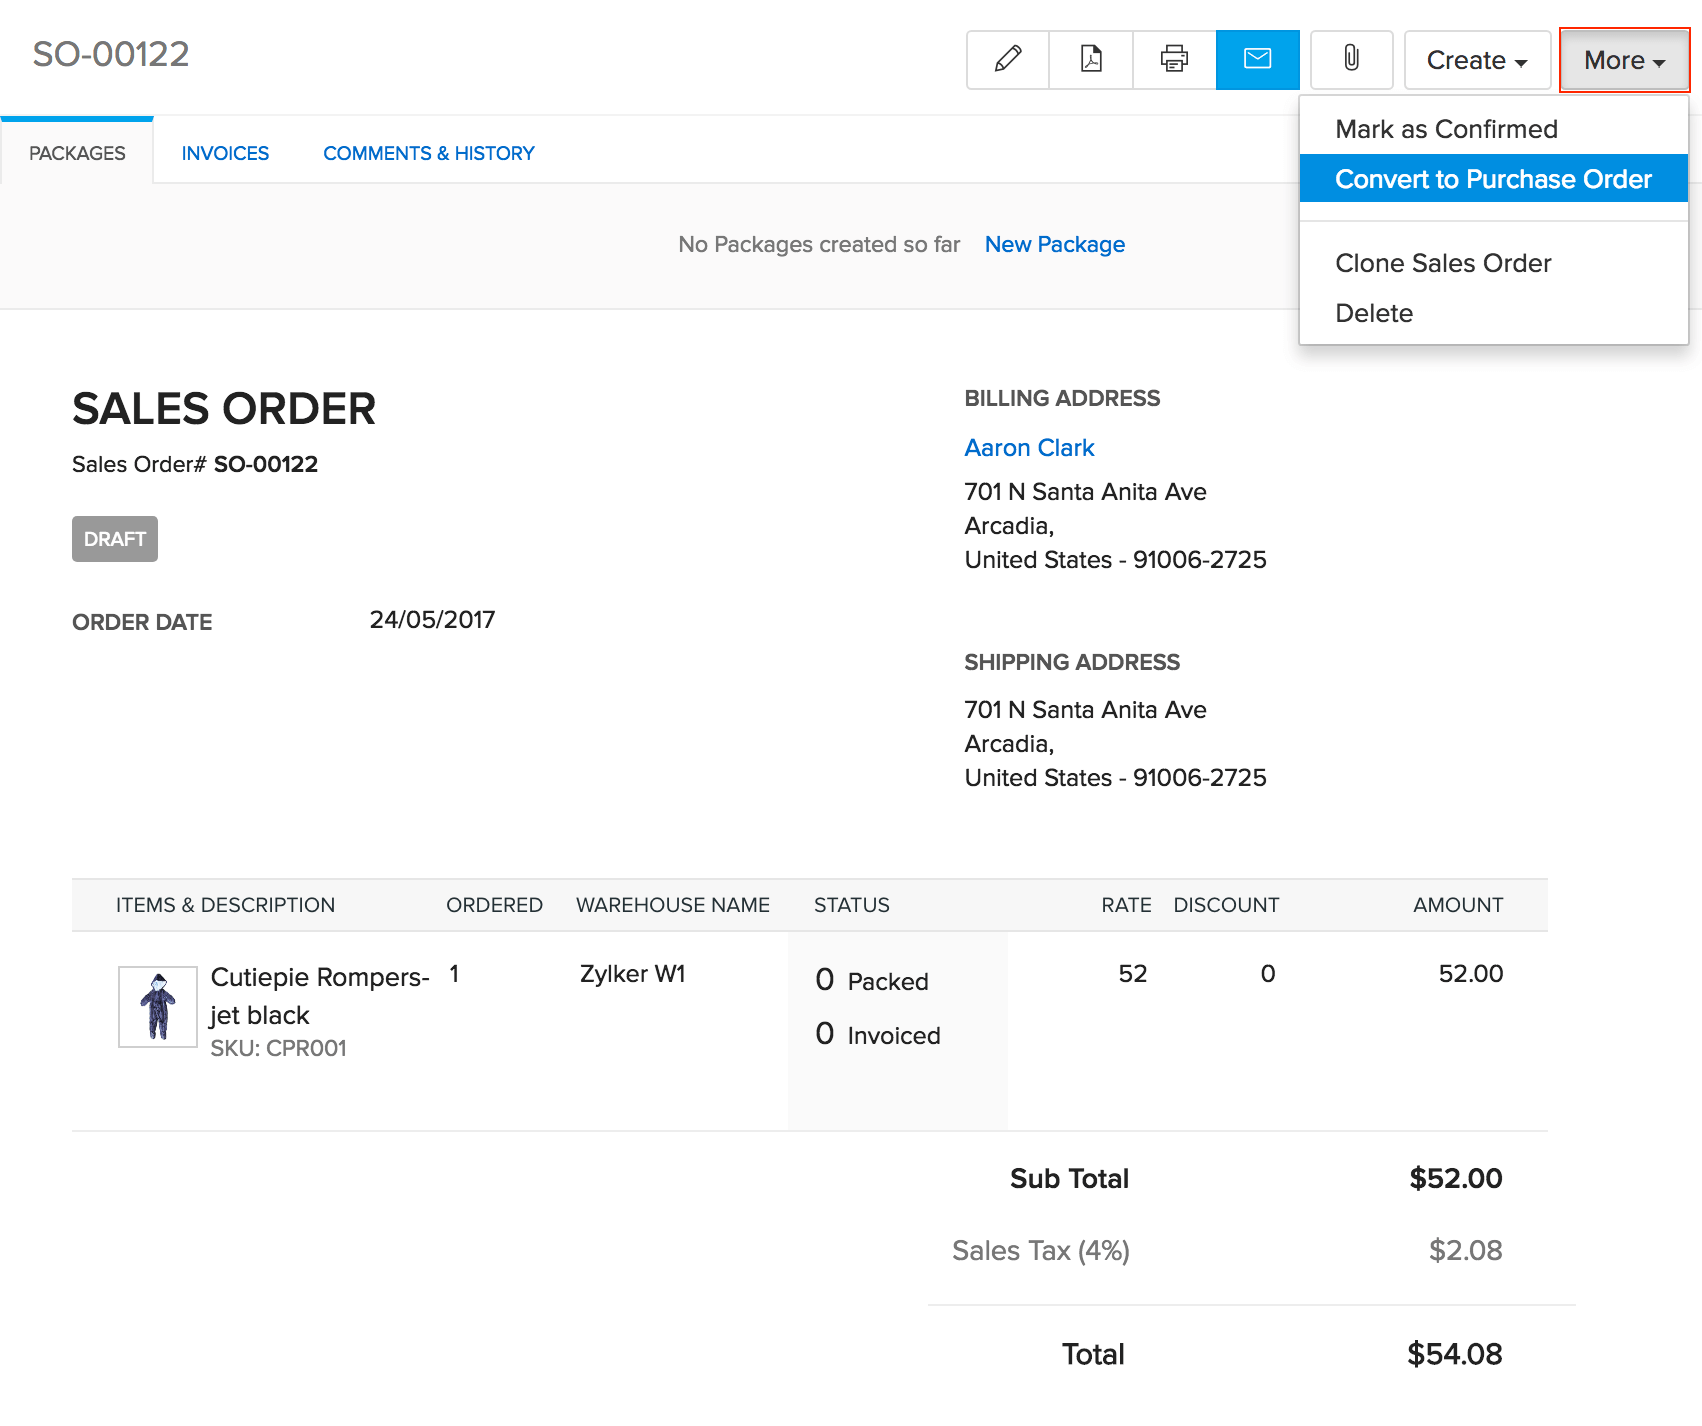Switch to the INVOICES tab

coord(224,152)
